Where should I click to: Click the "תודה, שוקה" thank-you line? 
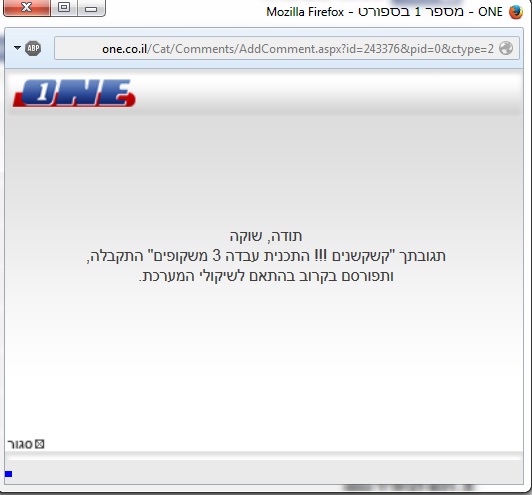(266, 236)
